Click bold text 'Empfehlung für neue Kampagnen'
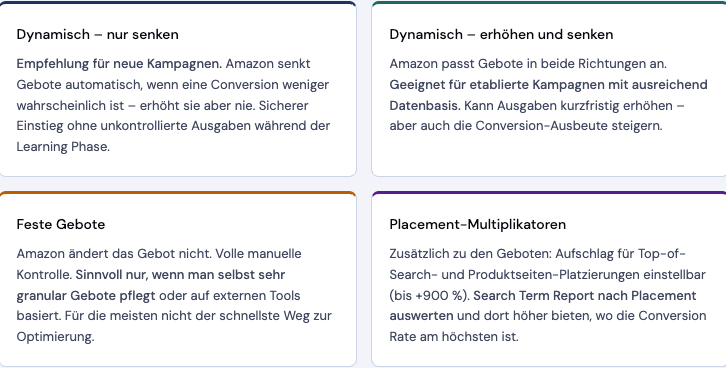Screen dimensions: 726x368 (x=119, y=64)
